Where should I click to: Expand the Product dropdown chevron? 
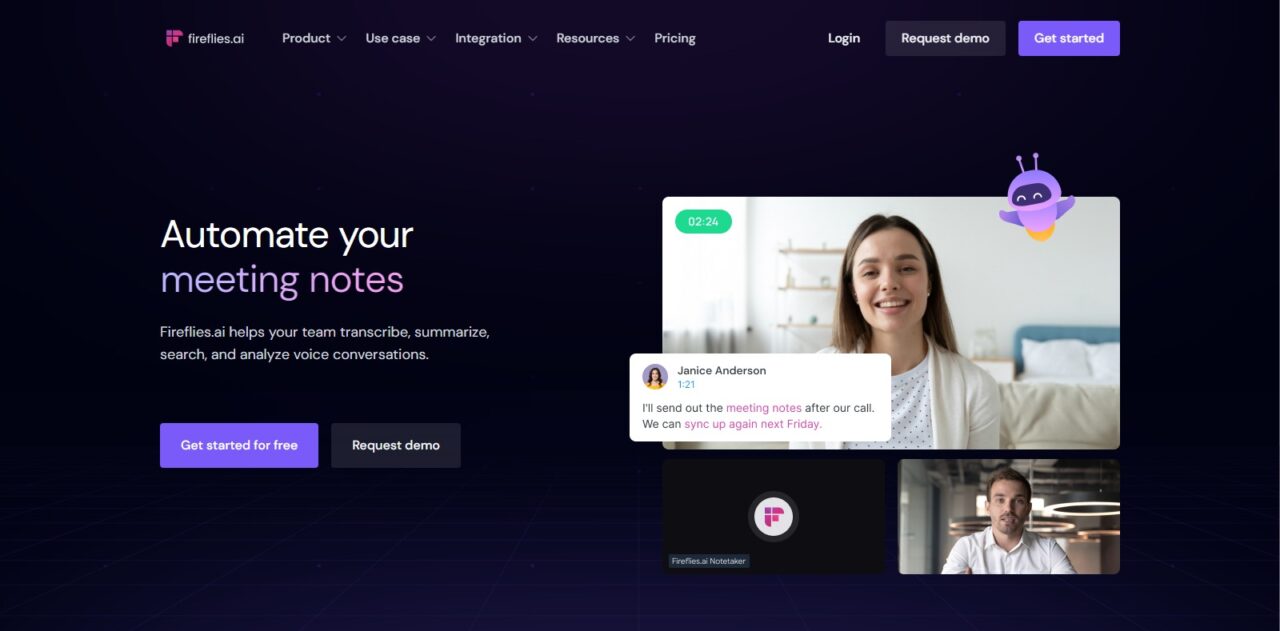coord(342,39)
